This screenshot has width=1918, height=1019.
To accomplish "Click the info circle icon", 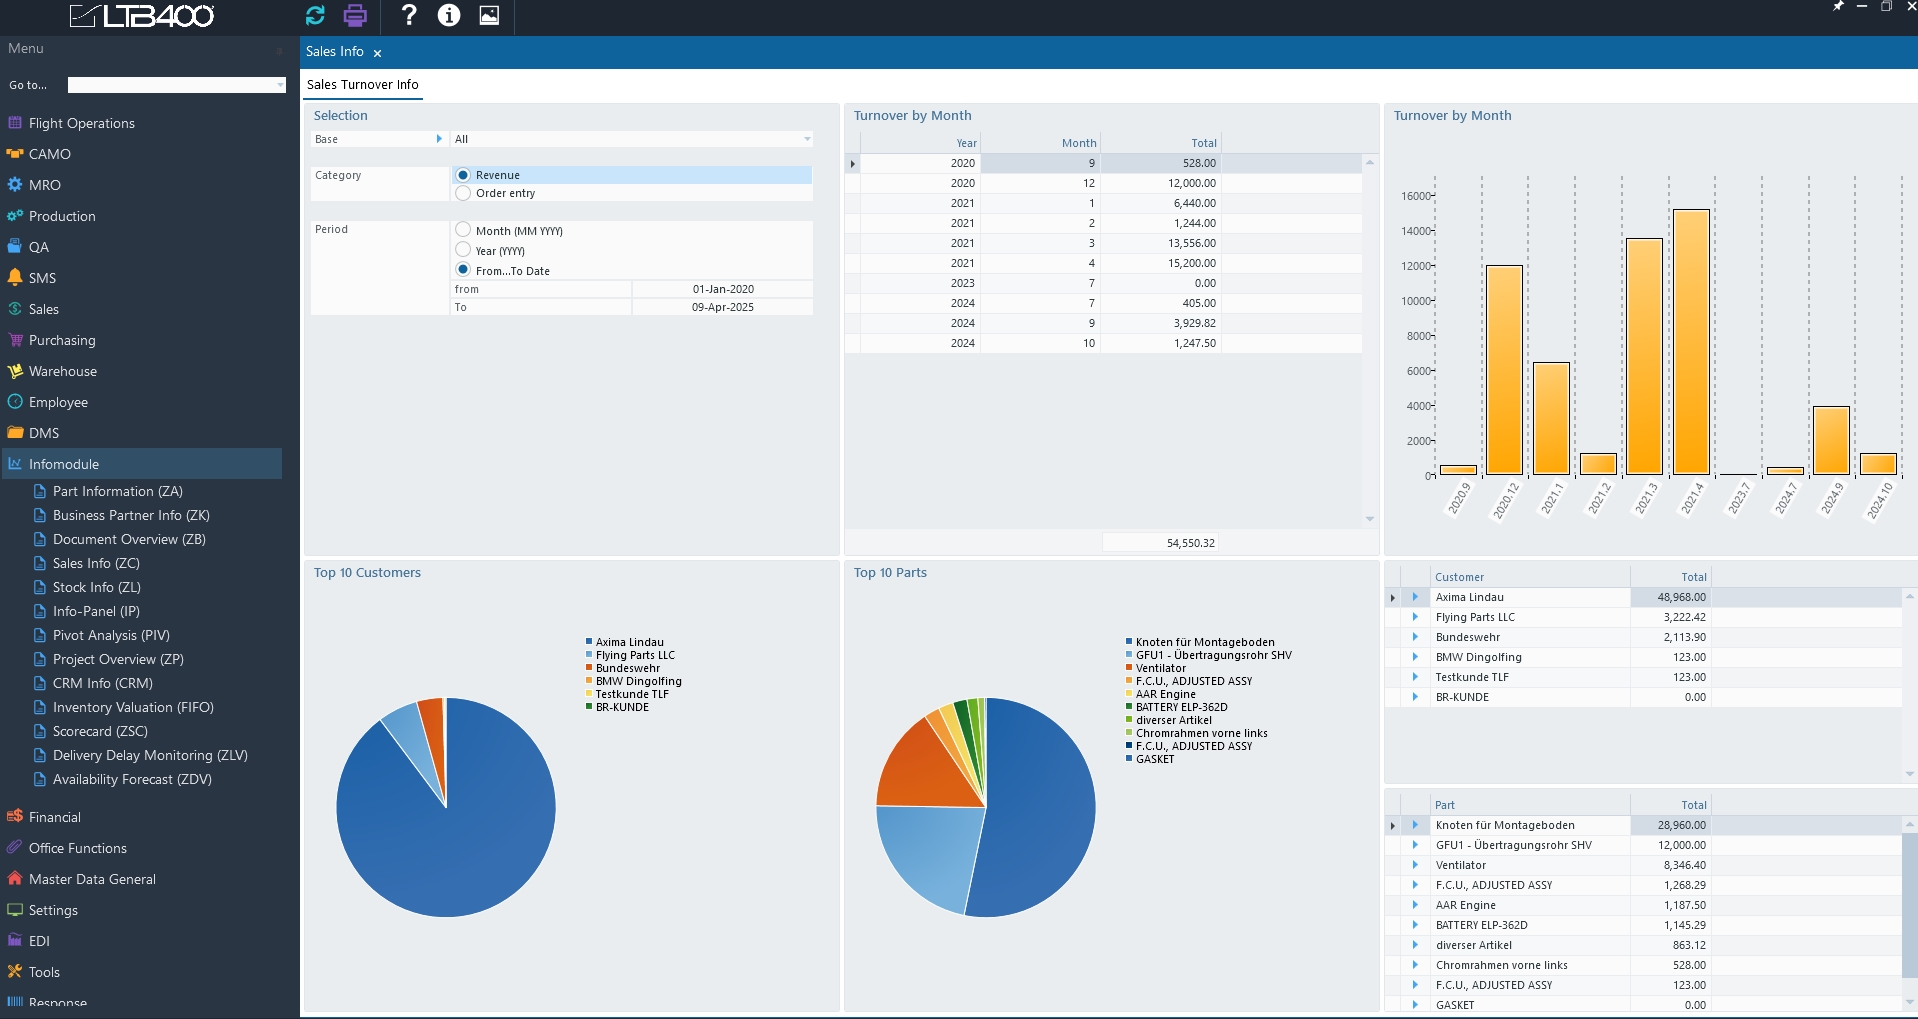I will [x=449, y=15].
